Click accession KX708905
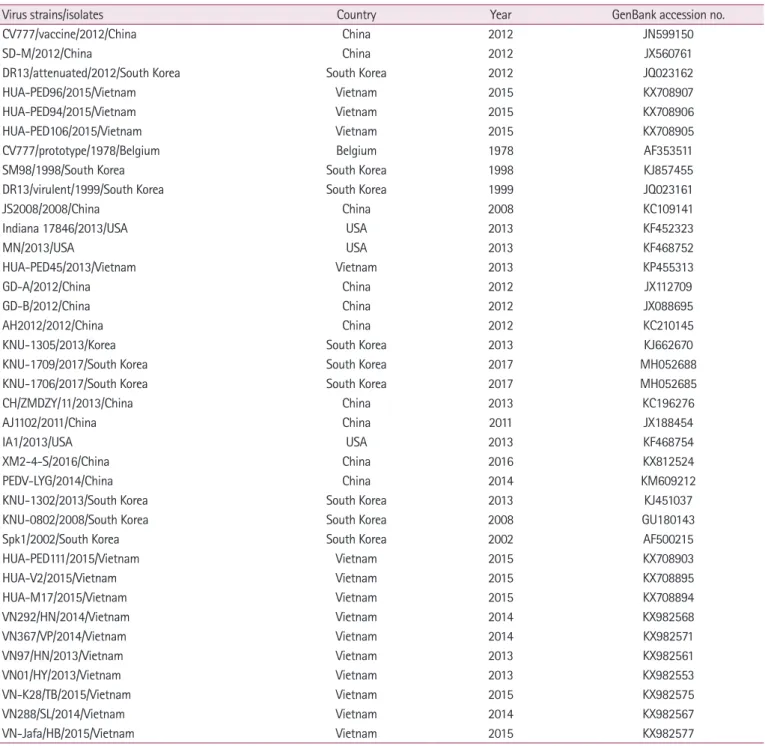 click(668, 131)
